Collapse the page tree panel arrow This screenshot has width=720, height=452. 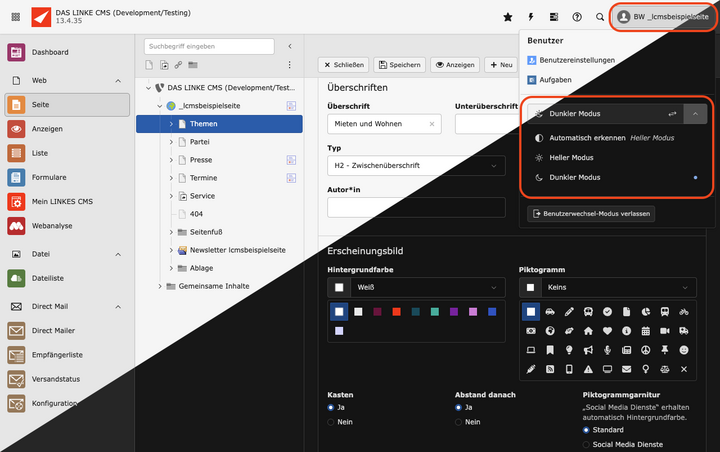pos(290,46)
